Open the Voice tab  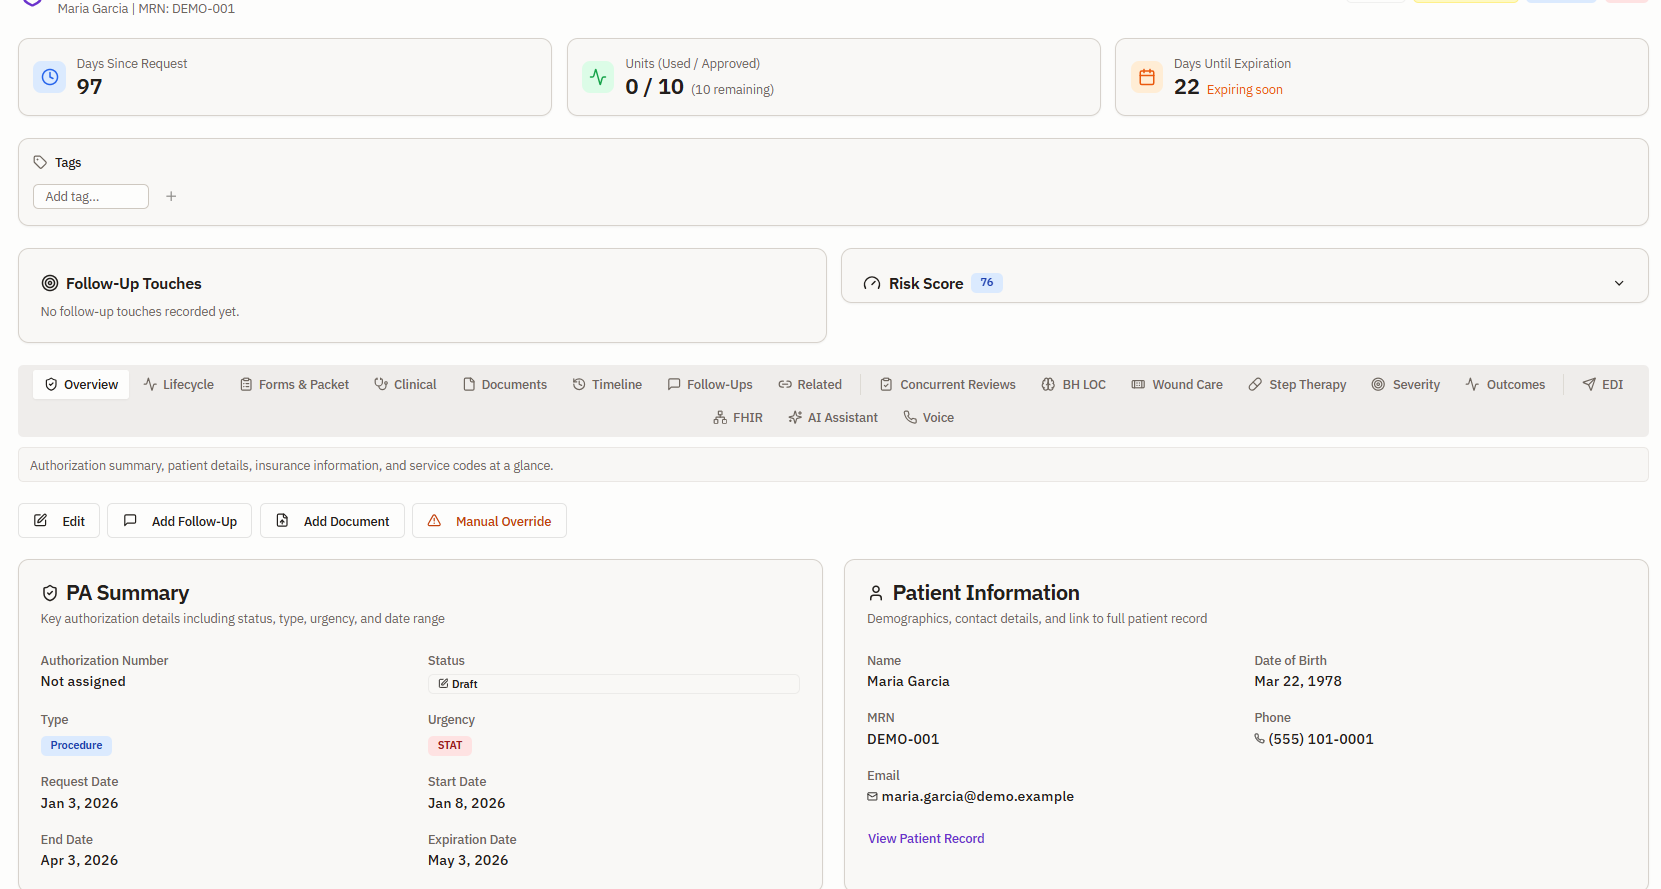coord(929,417)
